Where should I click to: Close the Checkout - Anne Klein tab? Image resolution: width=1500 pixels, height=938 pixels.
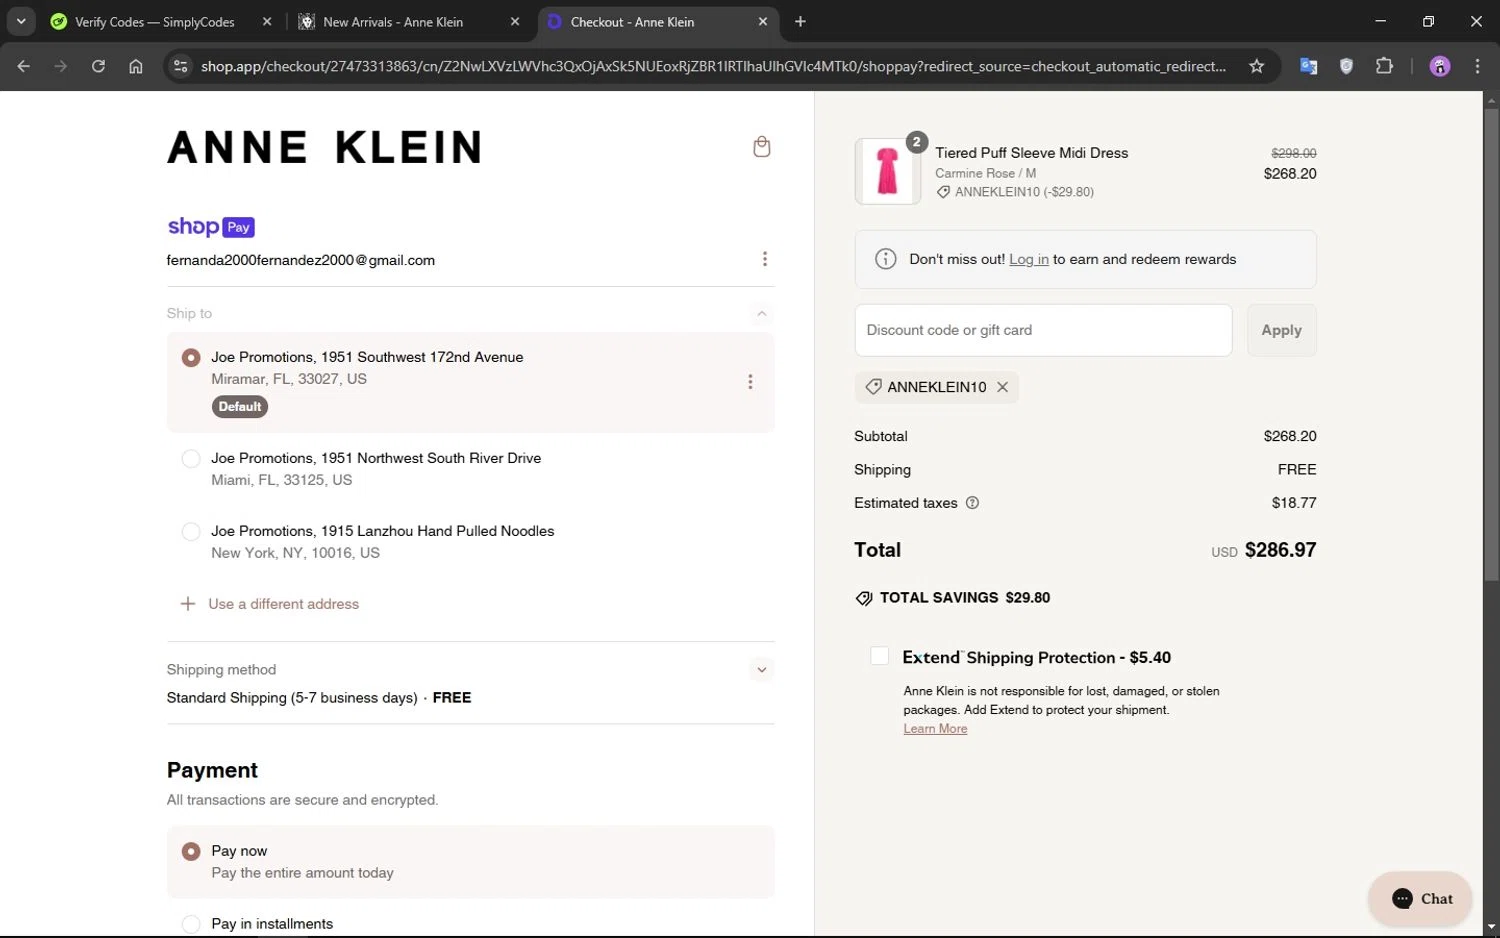763,21
